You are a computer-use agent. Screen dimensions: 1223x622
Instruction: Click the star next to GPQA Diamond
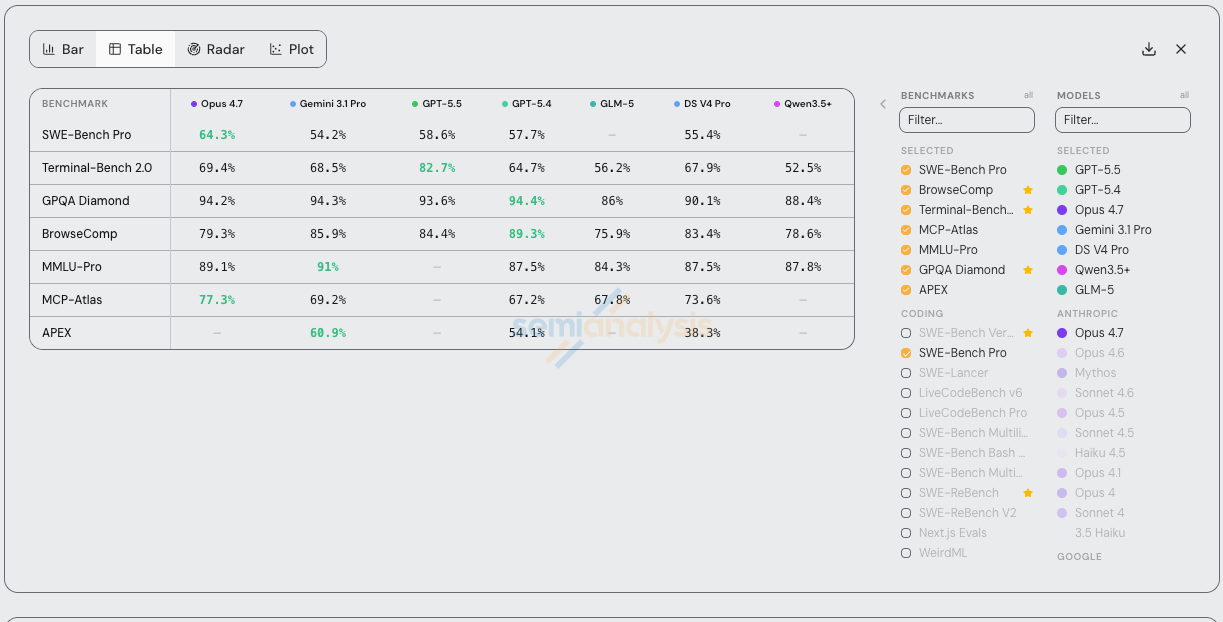pyautogui.click(x=1027, y=270)
